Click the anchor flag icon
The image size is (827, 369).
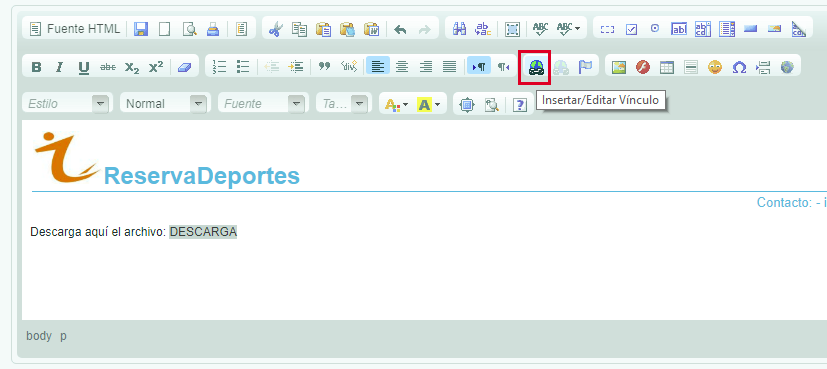point(585,67)
